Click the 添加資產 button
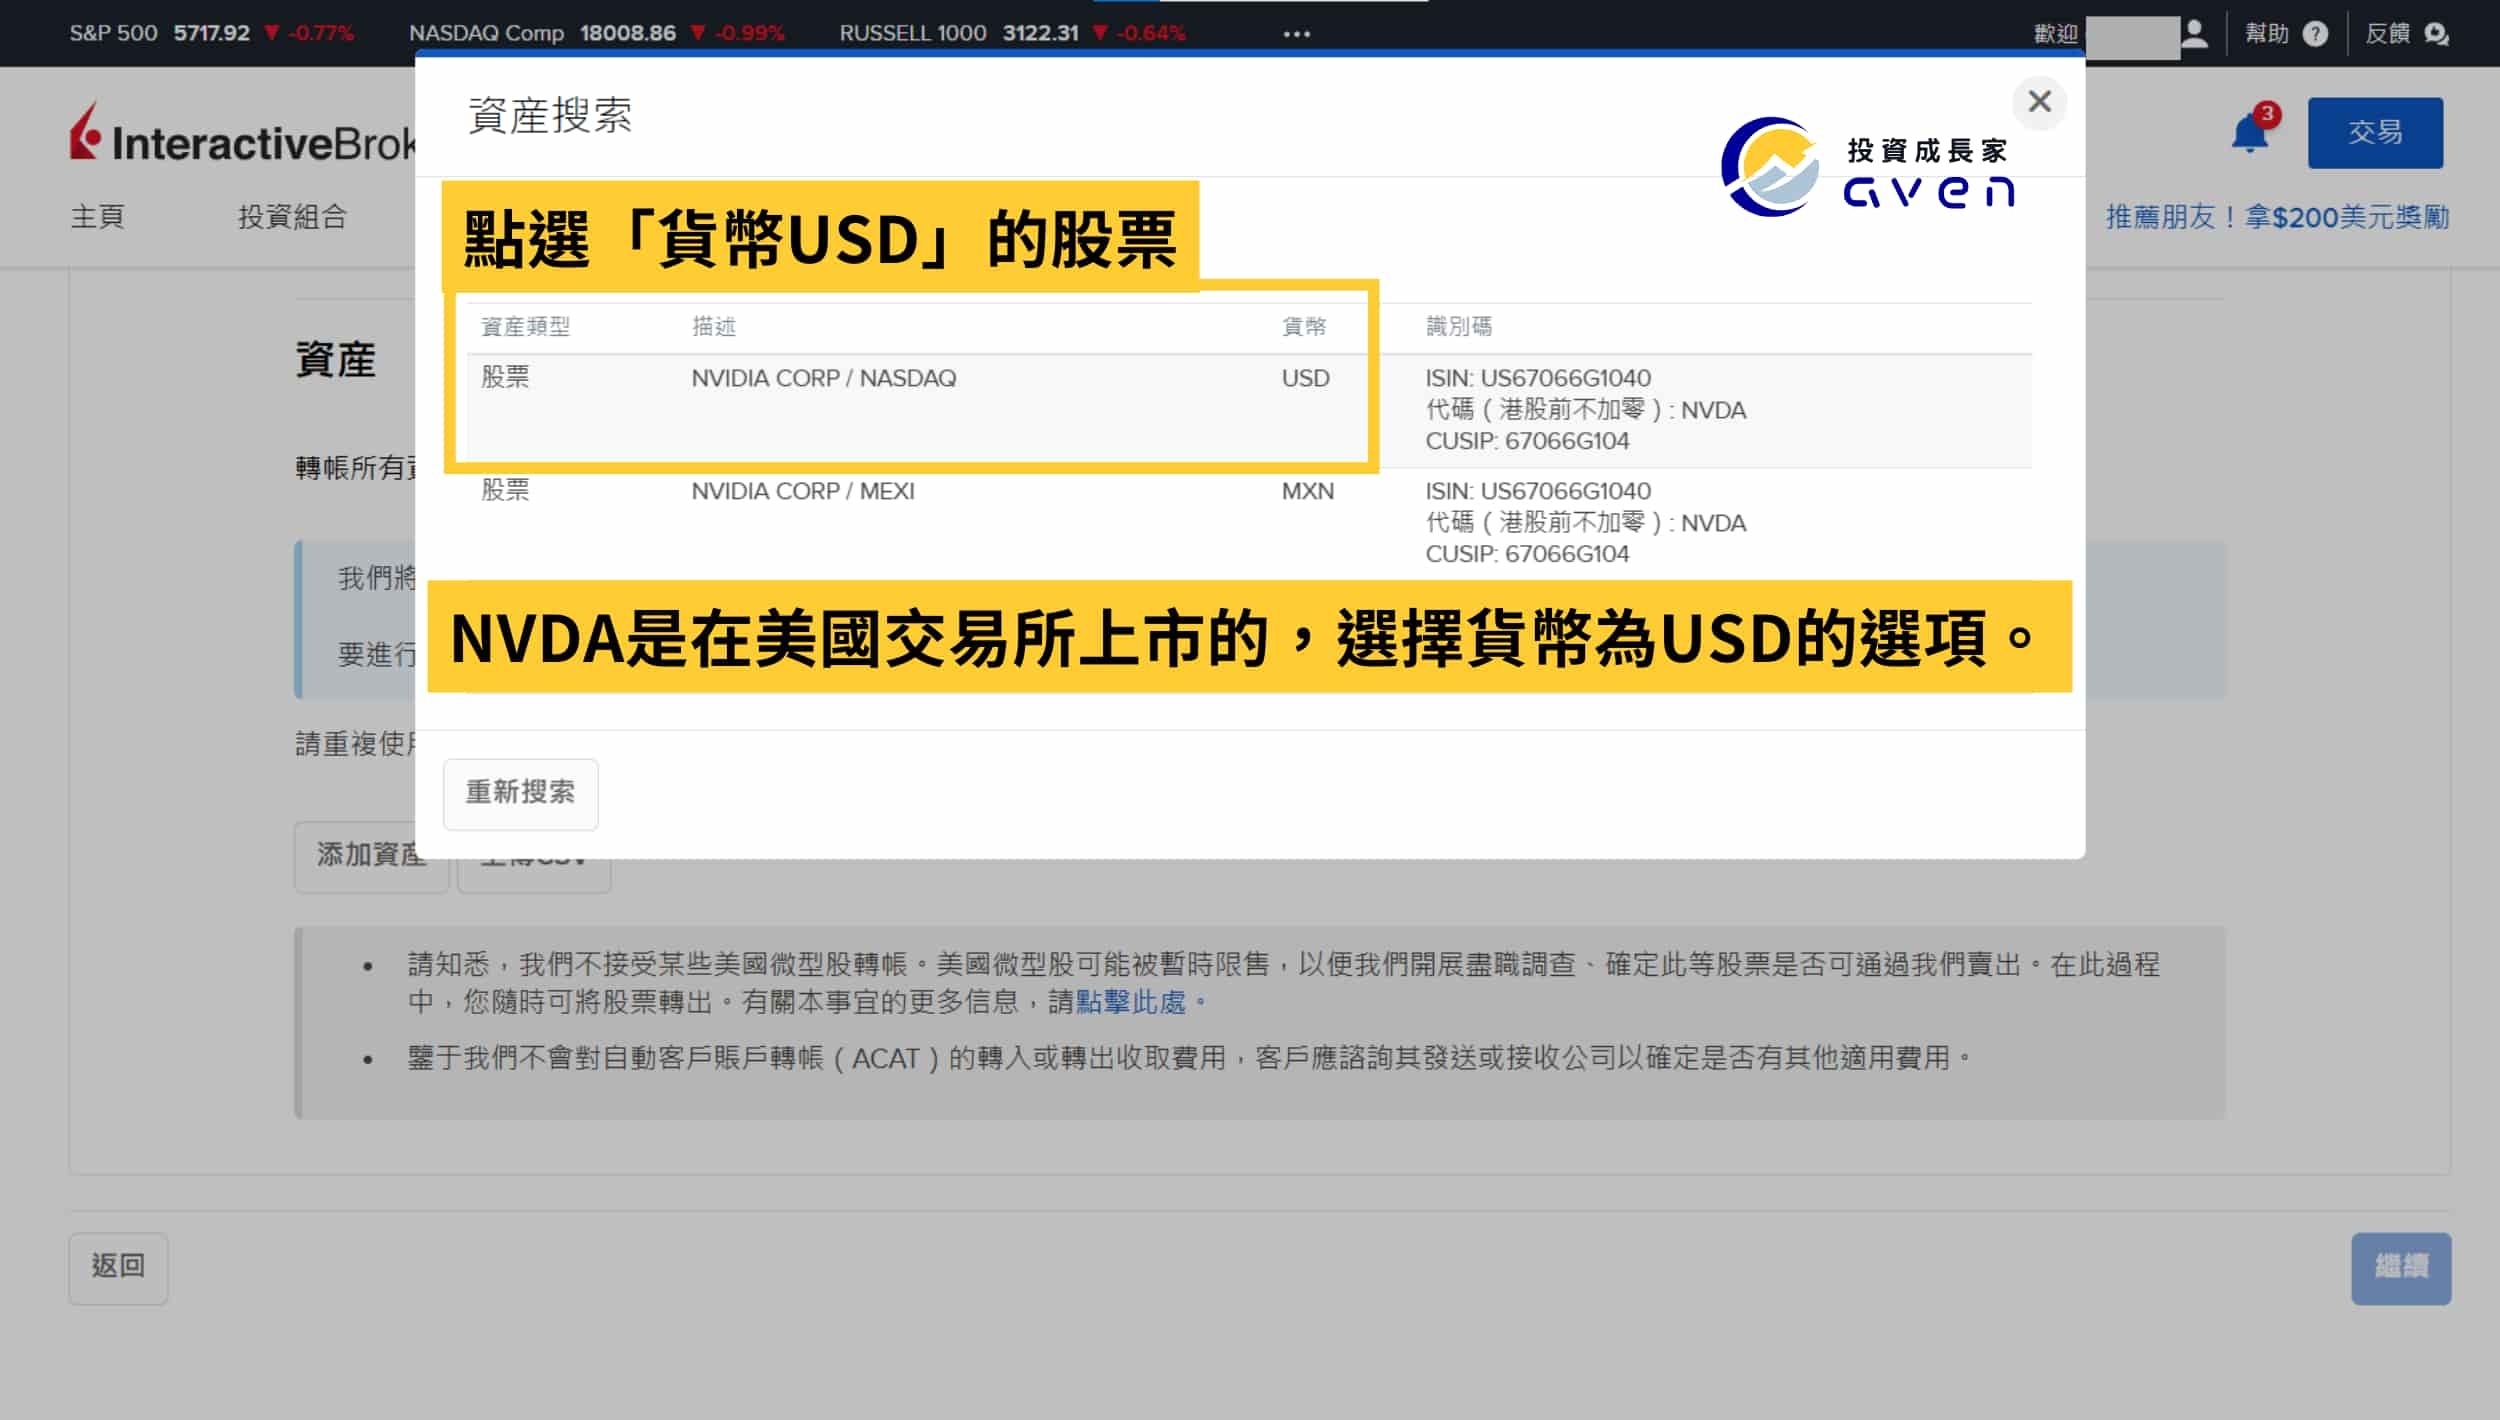 coord(371,856)
